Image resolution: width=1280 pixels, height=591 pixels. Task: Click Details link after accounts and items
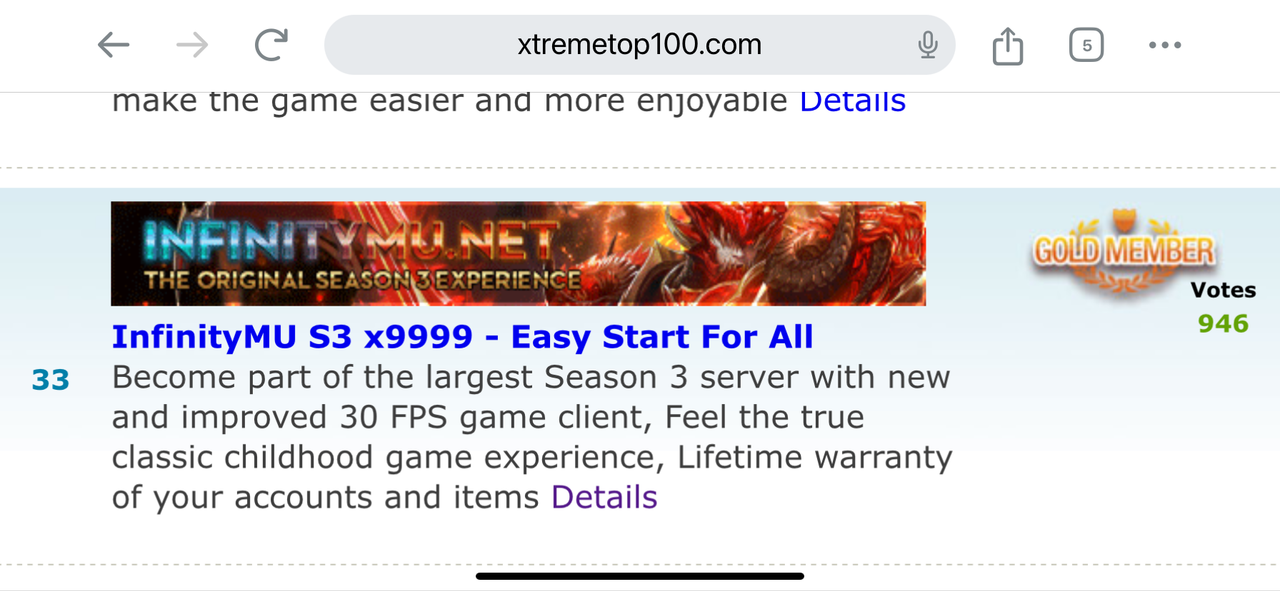(604, 497)
